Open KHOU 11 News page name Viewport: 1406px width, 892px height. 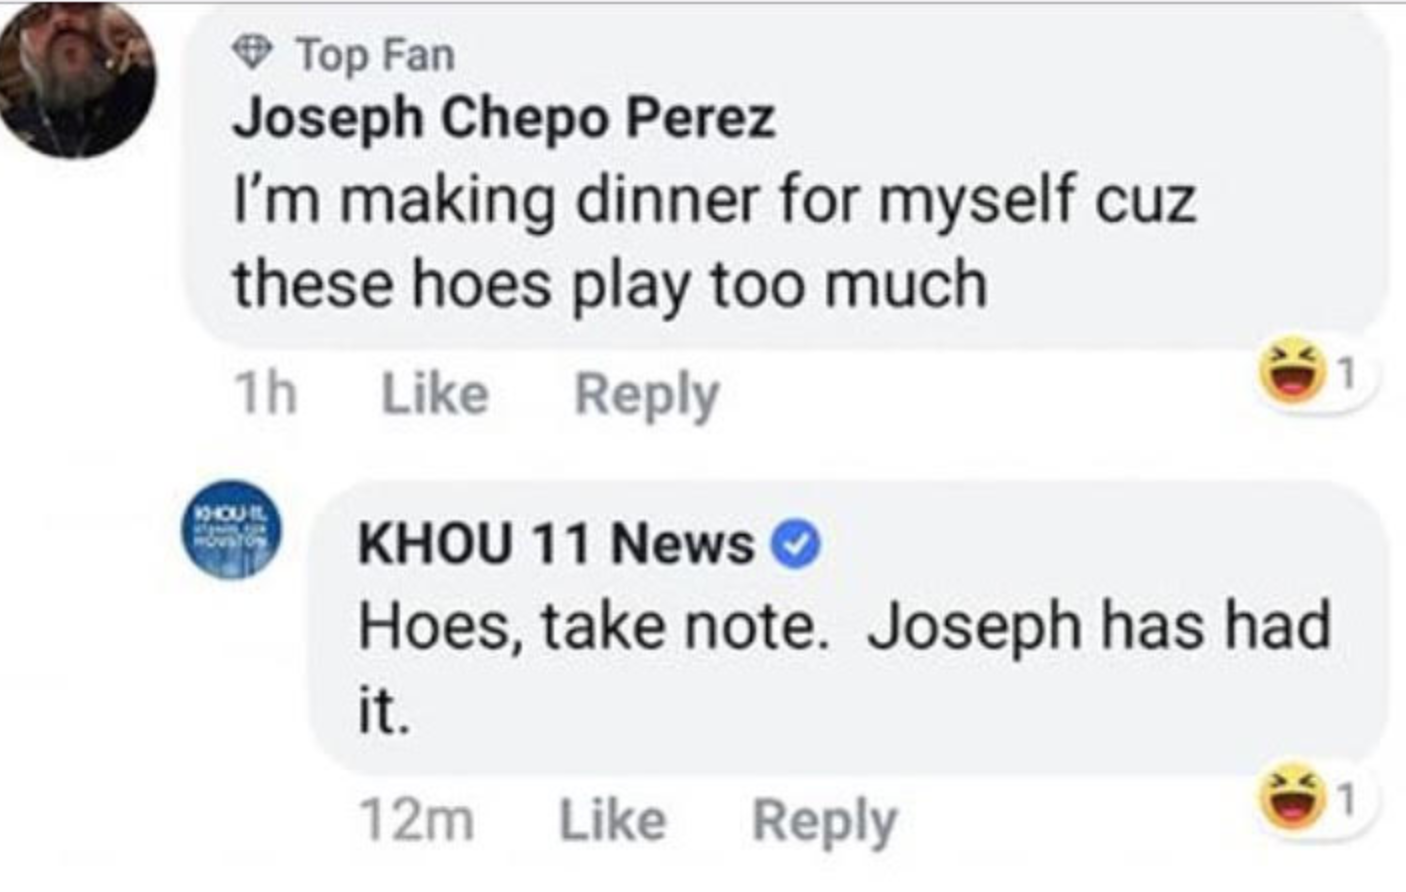(557, 544)
